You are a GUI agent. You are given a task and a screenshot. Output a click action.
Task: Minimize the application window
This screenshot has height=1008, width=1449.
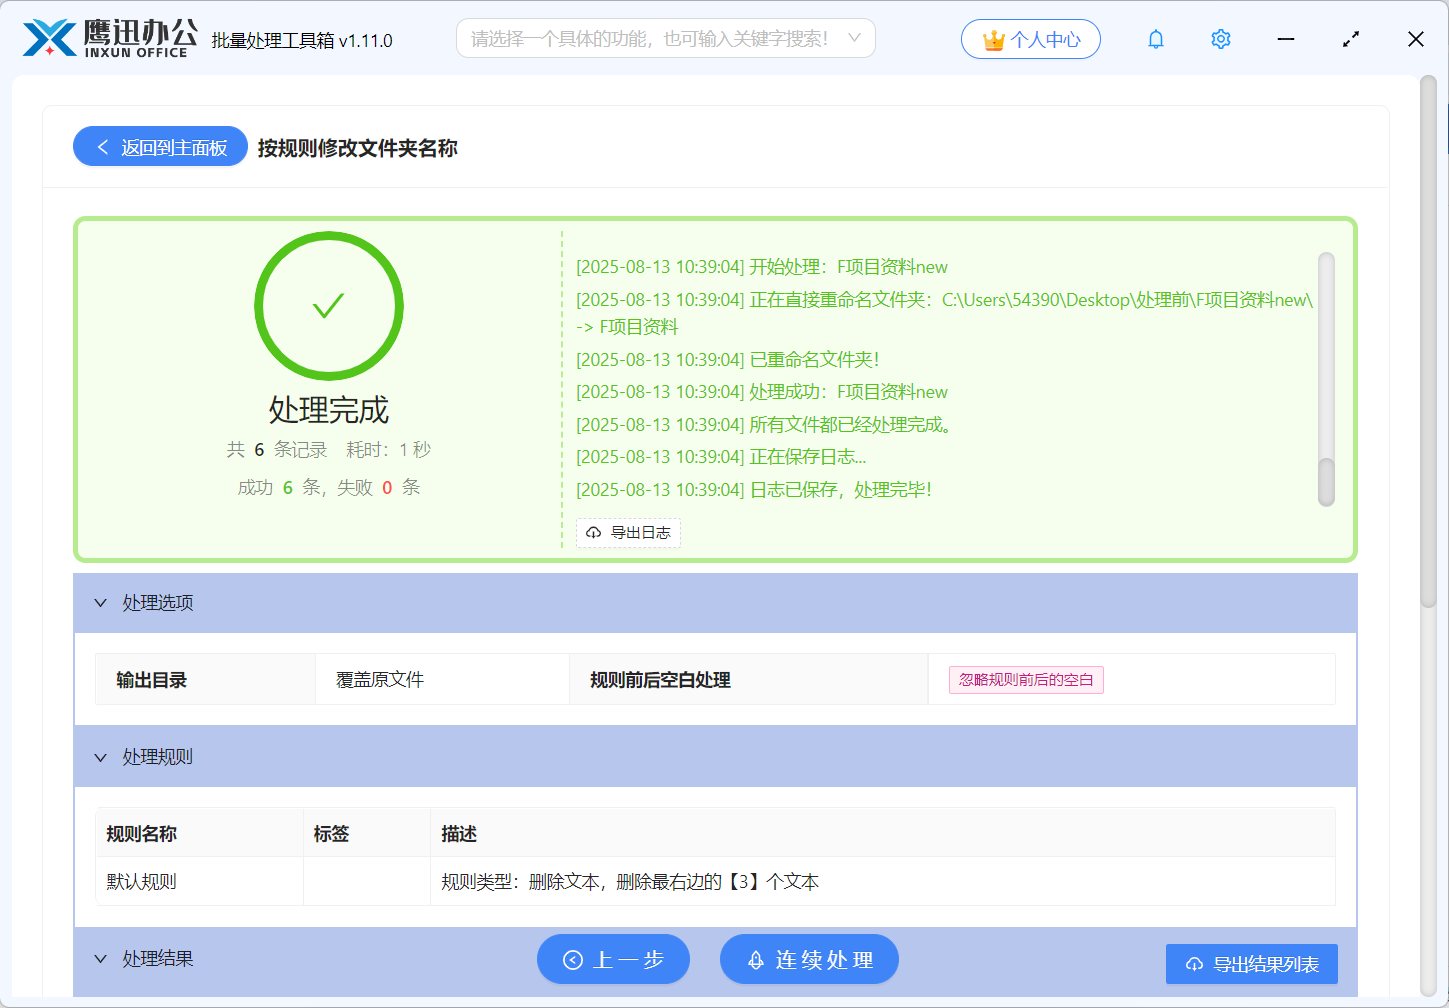(x=1286, y=39)
